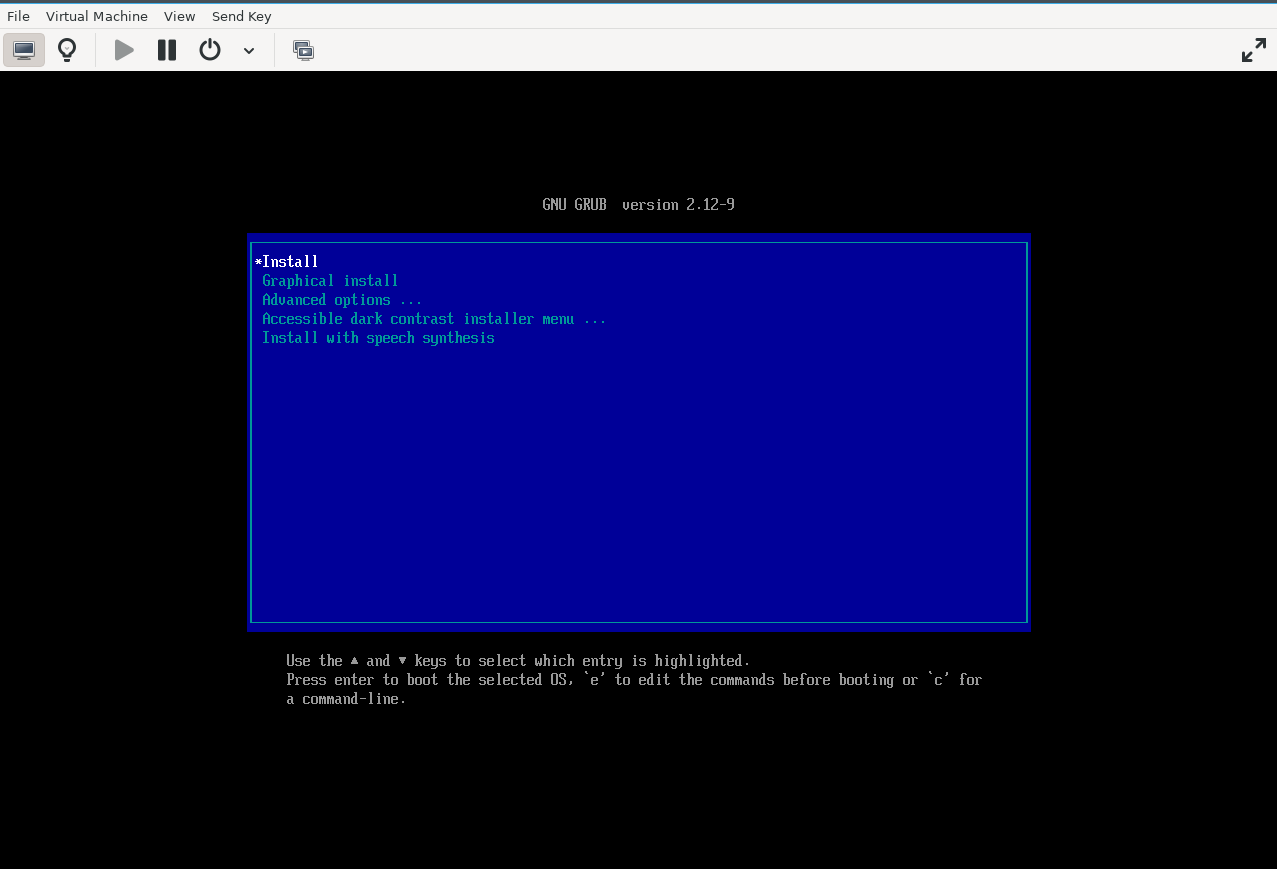Open the shutdown options chevron
The image size is (1277, 869).
coord(248,50)
